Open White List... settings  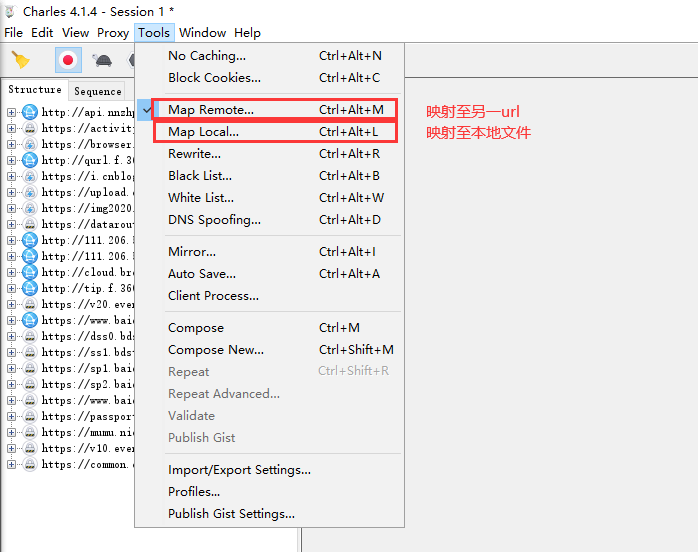(x=269, y=198)
